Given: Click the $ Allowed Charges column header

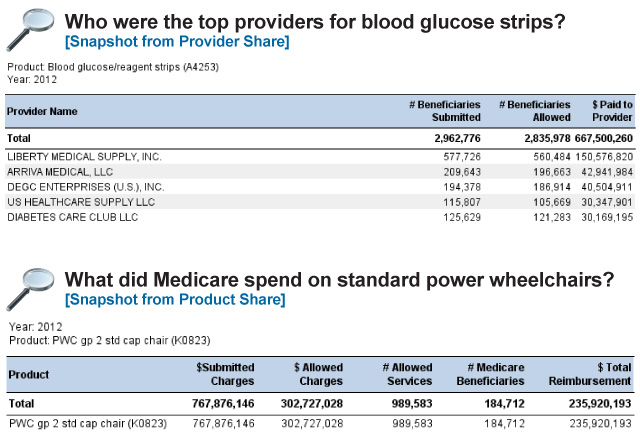Looking at the screenshot, I should pos(318,374).
